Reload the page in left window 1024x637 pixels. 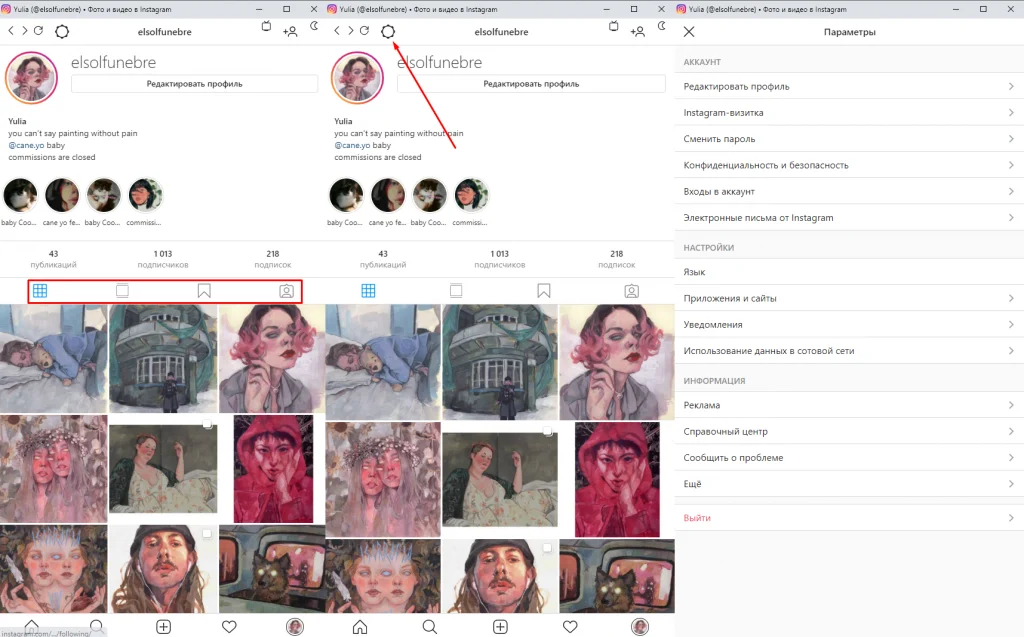click(x=39, y=31)
